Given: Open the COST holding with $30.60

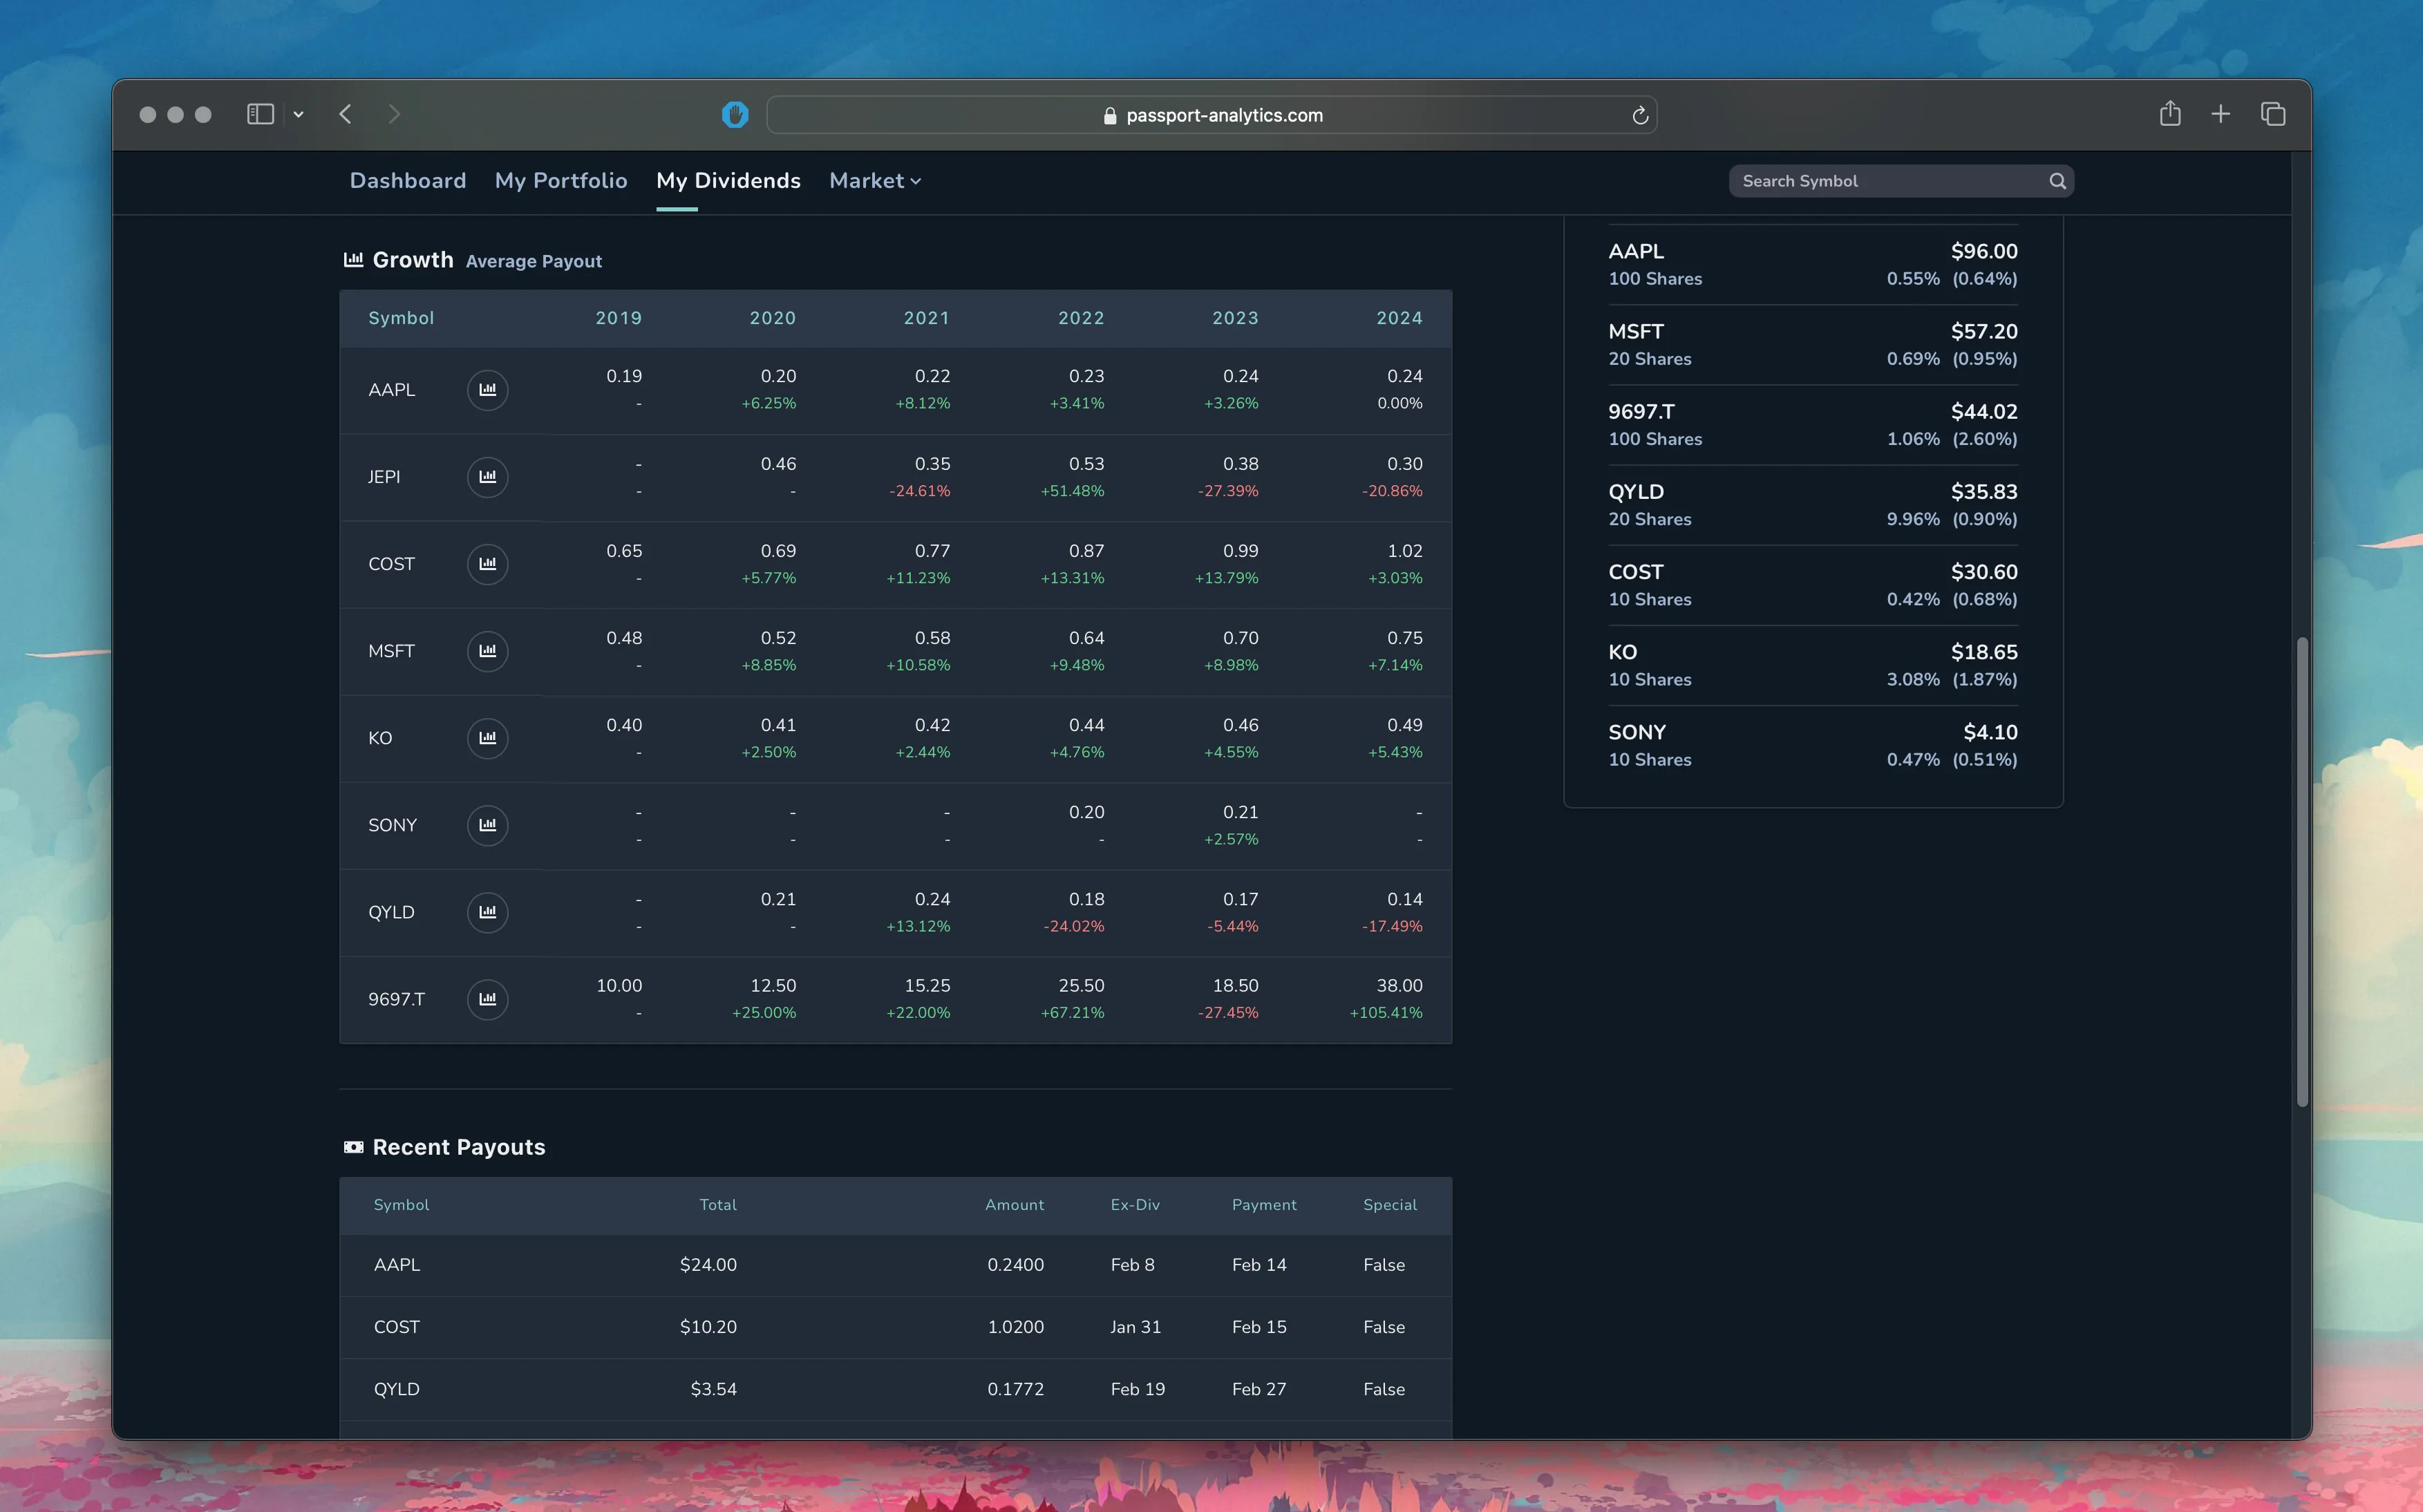Looking at the screenshot, I should [1812, 585].
